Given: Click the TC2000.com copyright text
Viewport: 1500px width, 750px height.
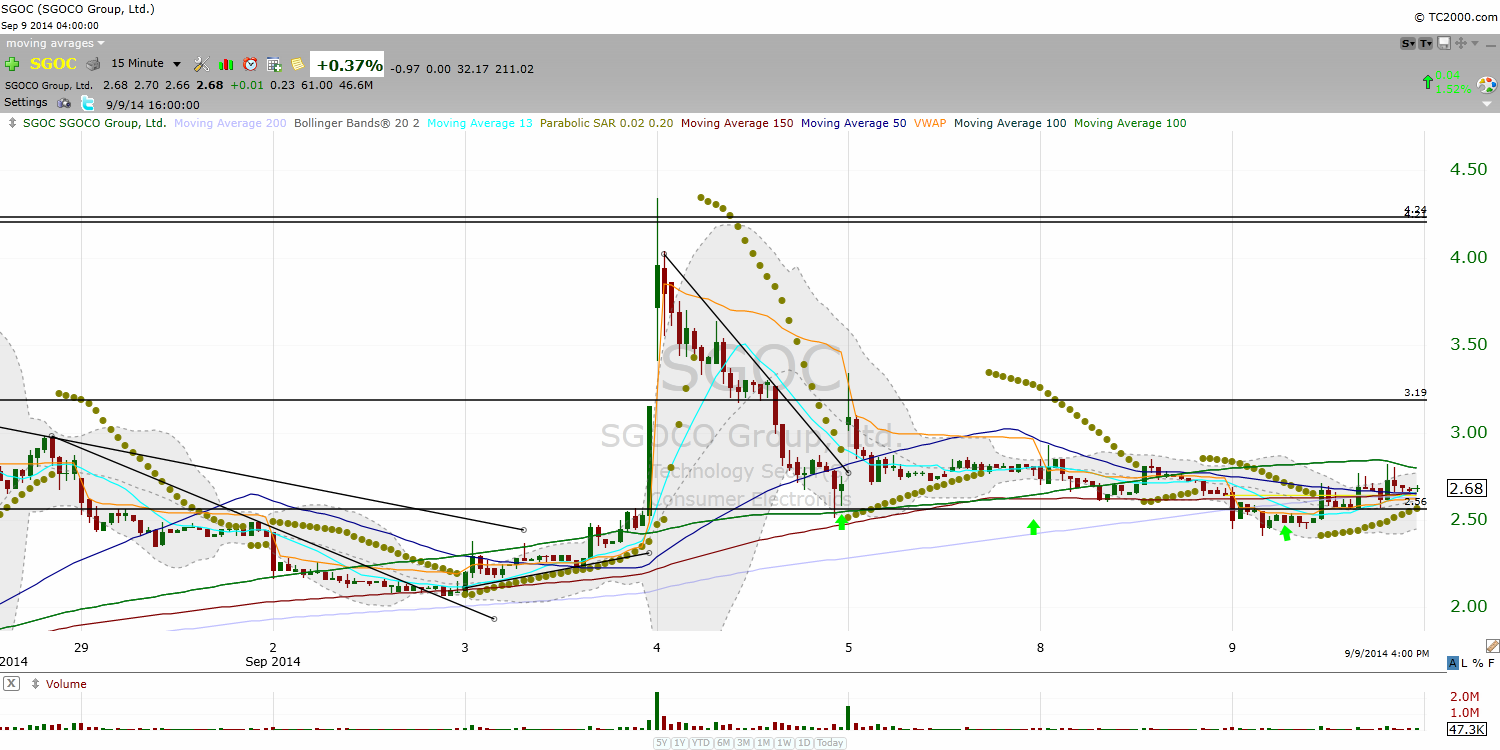Looking at the screenshot, I should pyautogui.click(x=1455, y=17).
